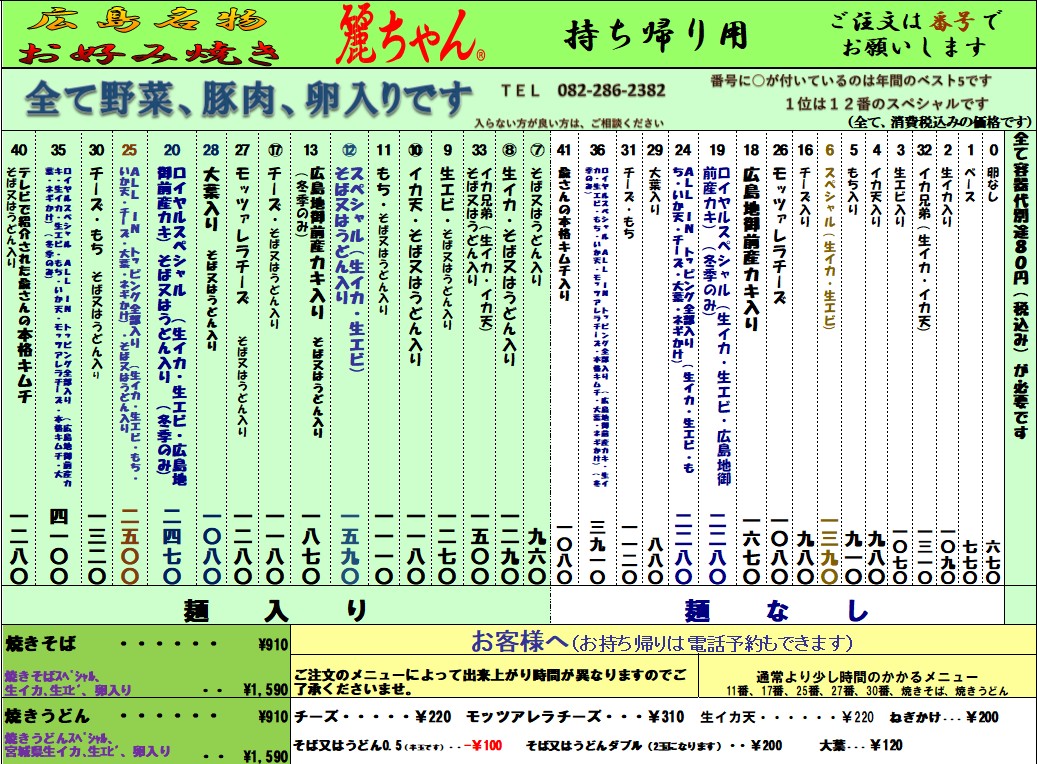Select menu number 30 column header
The image size is (1037, 764).
point(97,150)
